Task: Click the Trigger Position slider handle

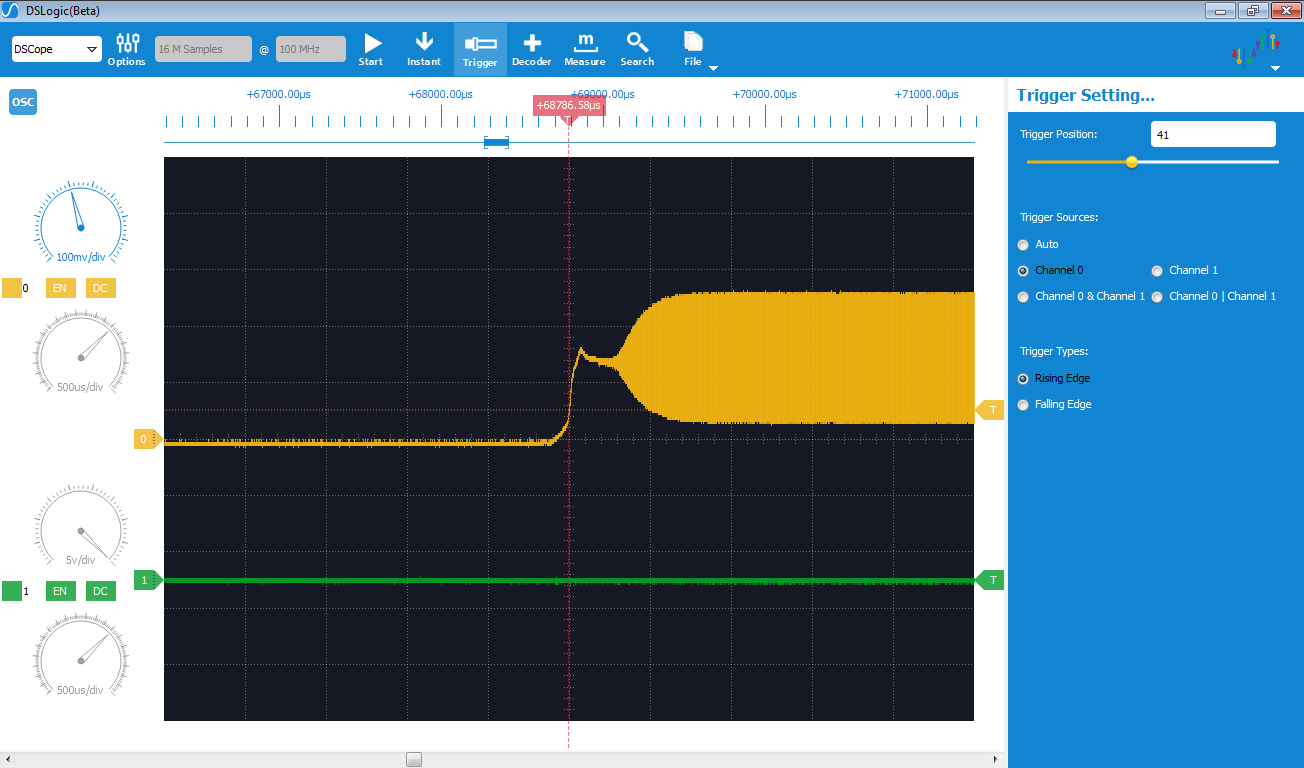Action: point(1132,162)
